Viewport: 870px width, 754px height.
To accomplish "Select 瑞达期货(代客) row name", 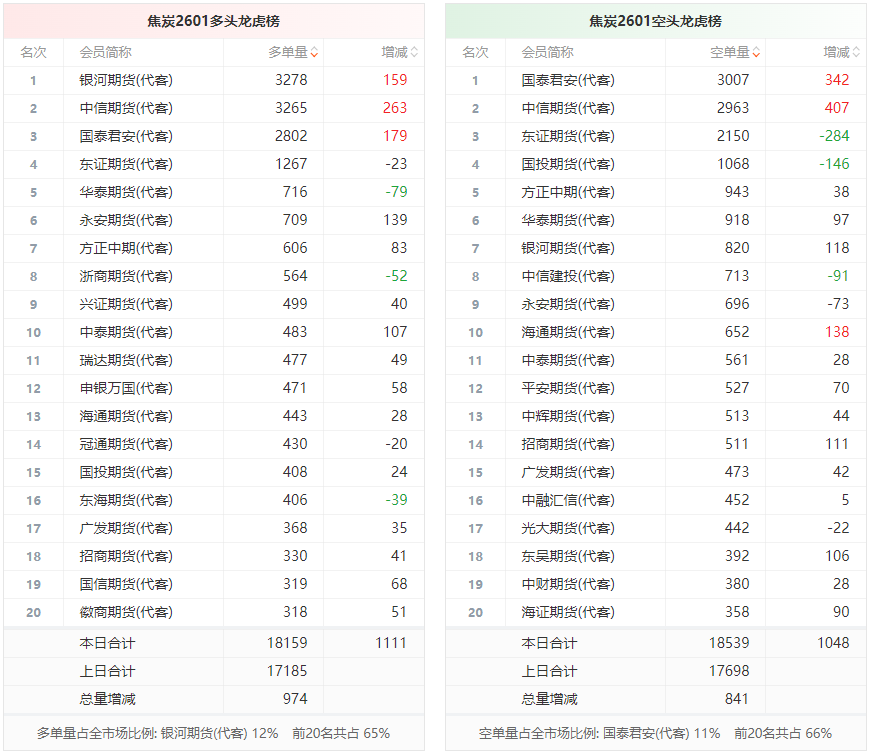I will coord(126,360).
